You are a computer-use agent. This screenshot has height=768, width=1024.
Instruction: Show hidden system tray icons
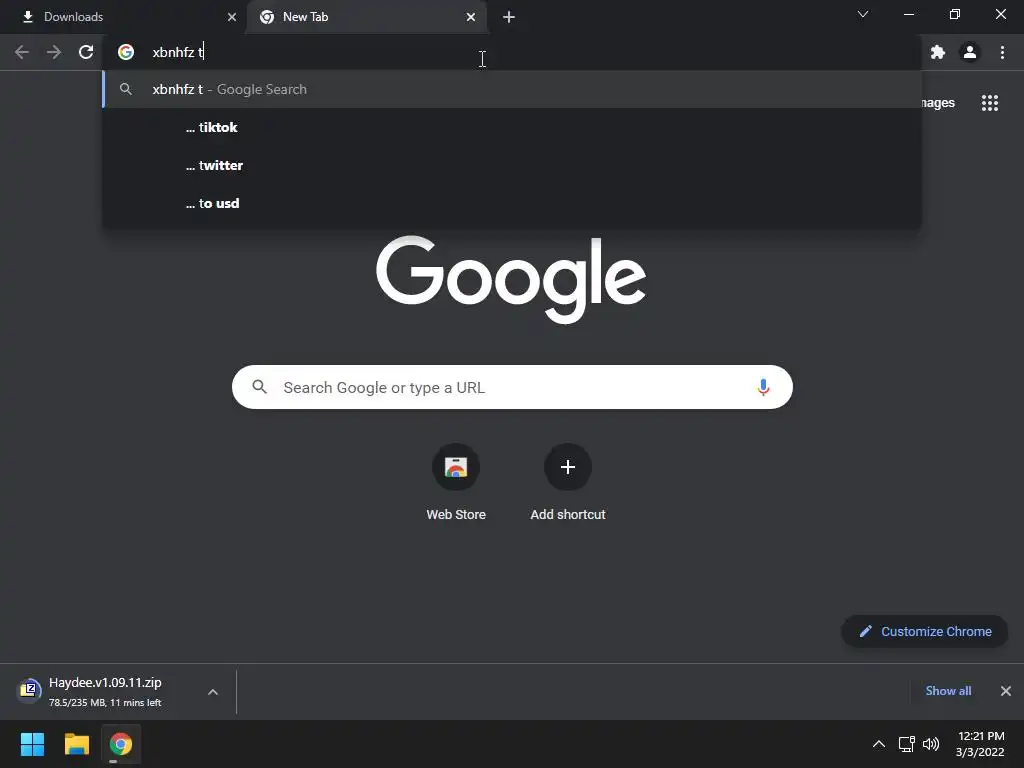[879, 744]
